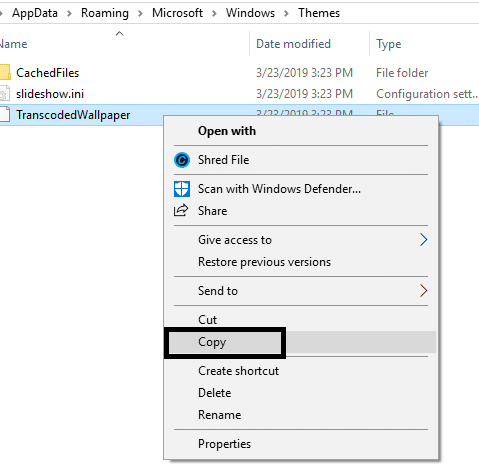Choose Scan with Windows Defender
This screenshot has height=475, width=479.
pos(301,189)
